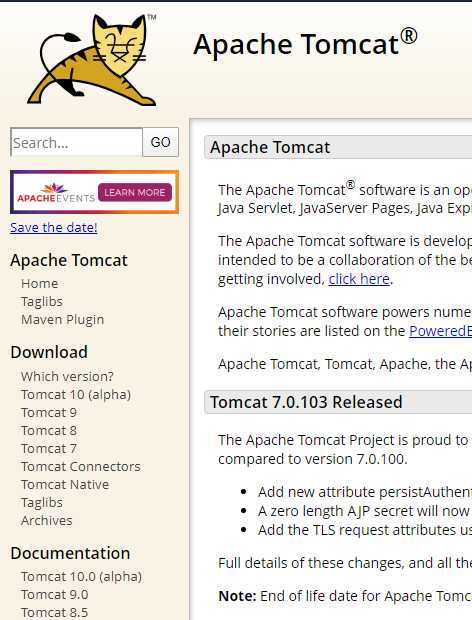
Task: Click the Search input field
Action: click(x=77, y=142)
